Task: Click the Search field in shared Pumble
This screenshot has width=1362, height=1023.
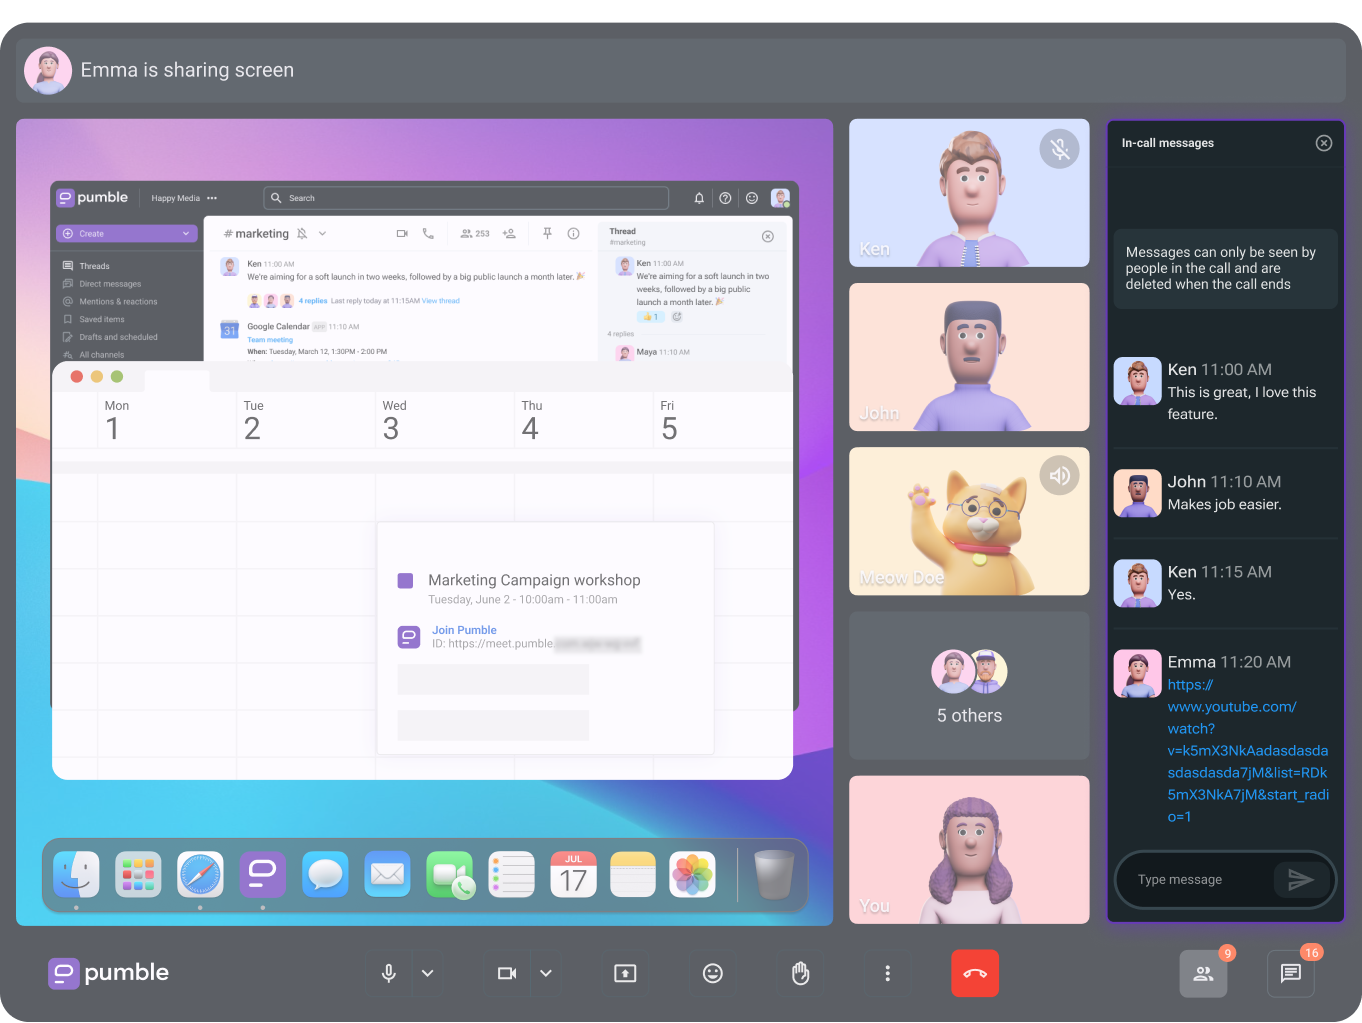Action: pos(466,198)
